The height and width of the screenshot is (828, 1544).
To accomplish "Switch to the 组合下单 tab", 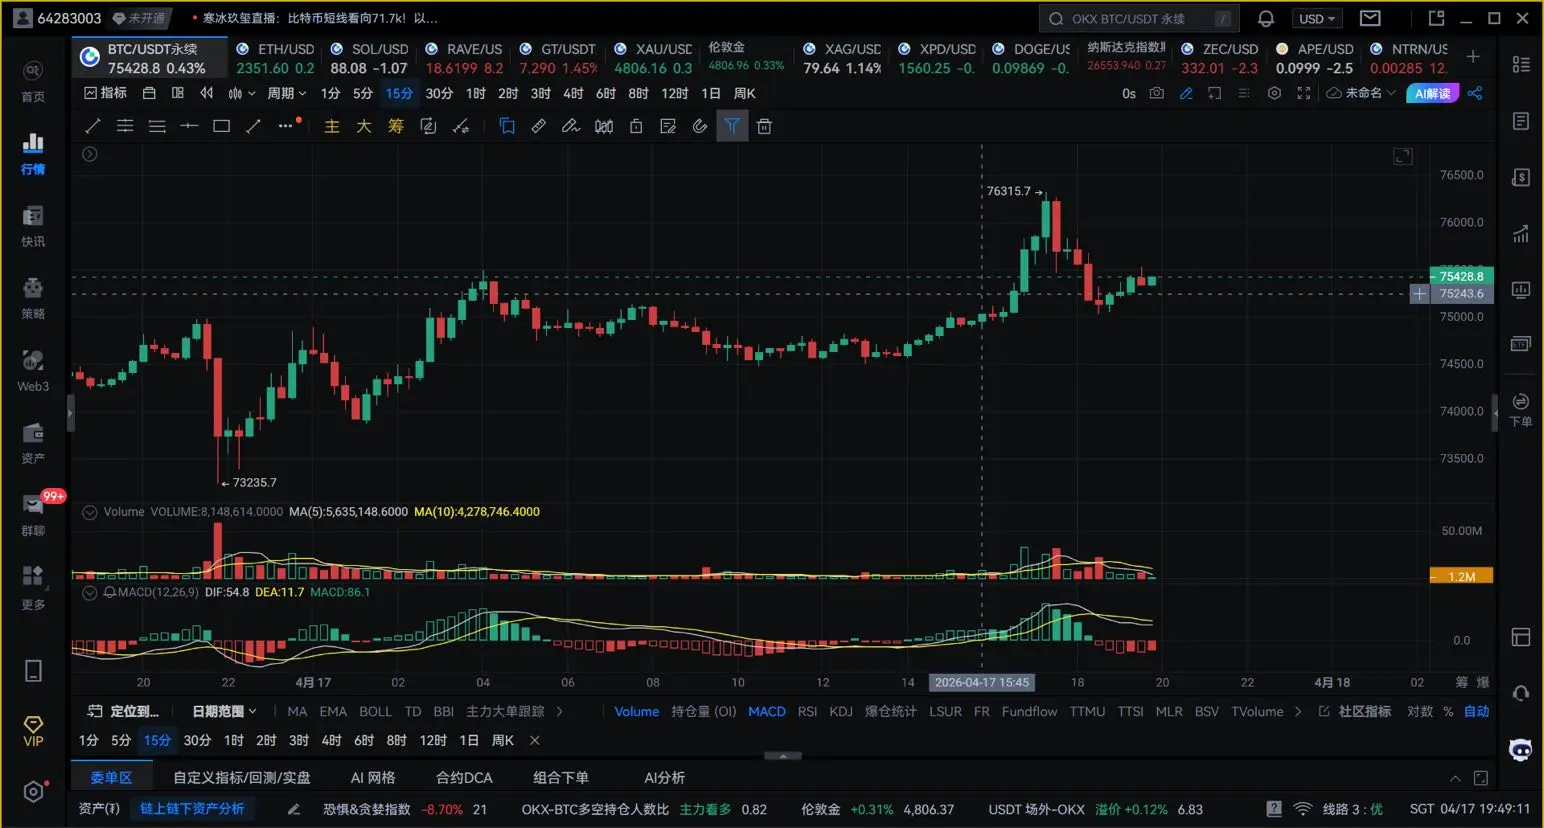I will point(561,777).
